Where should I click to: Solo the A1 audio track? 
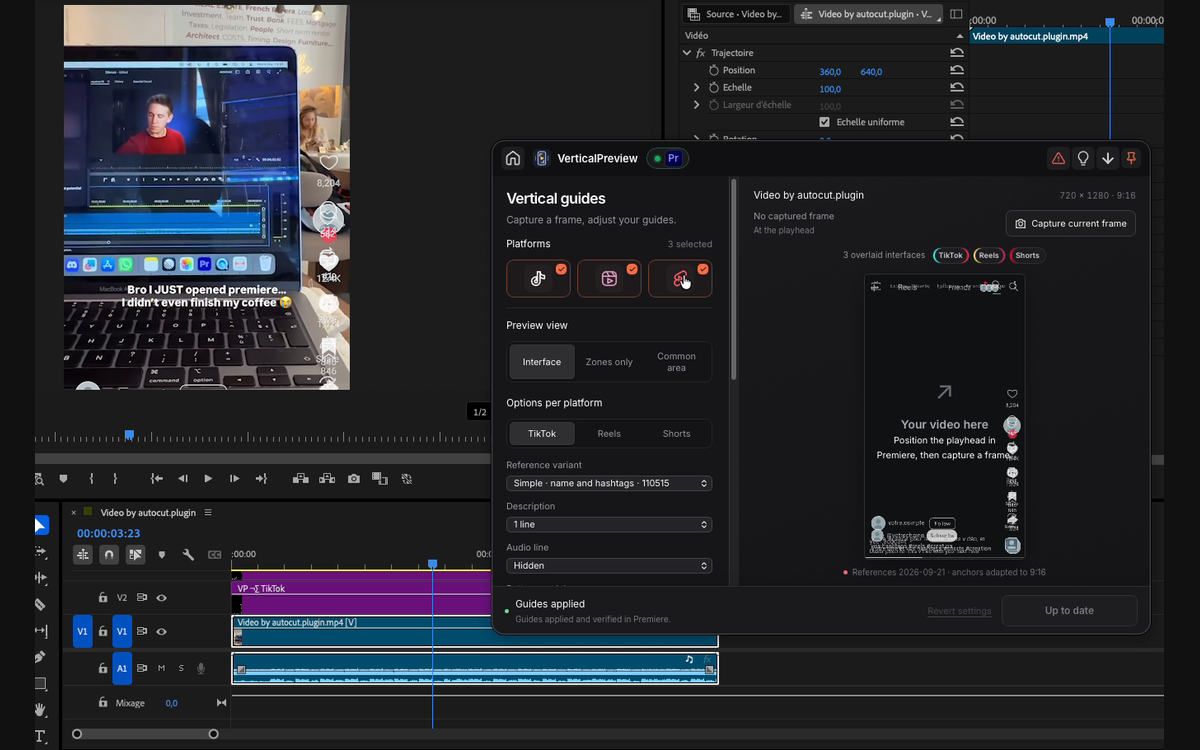click(x=181, y=668)
